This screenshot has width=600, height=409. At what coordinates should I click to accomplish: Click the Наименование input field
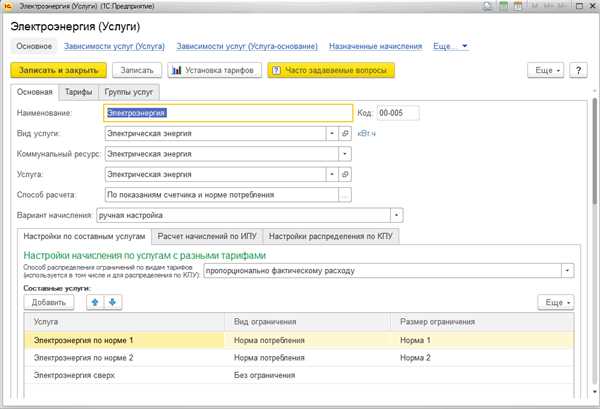(x=228, y=113)
